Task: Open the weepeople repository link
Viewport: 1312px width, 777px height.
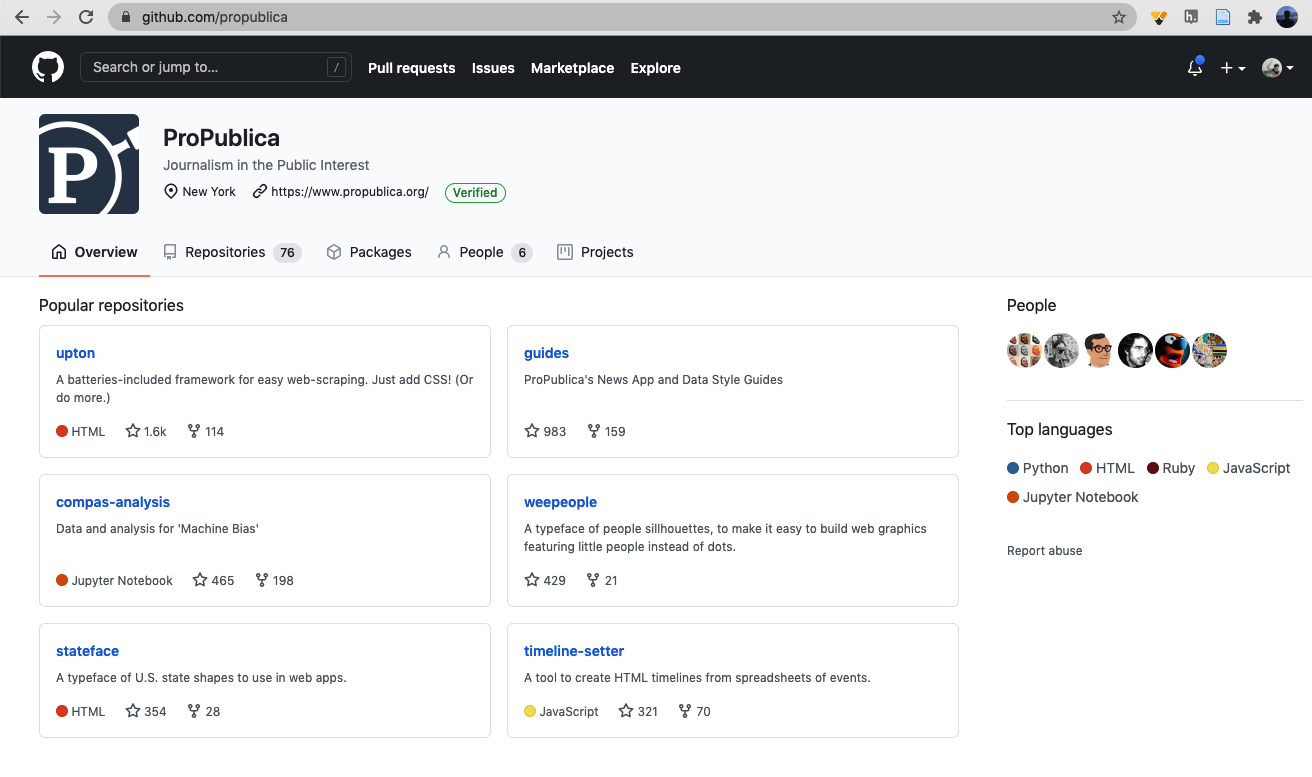Action: pos(560,502)
